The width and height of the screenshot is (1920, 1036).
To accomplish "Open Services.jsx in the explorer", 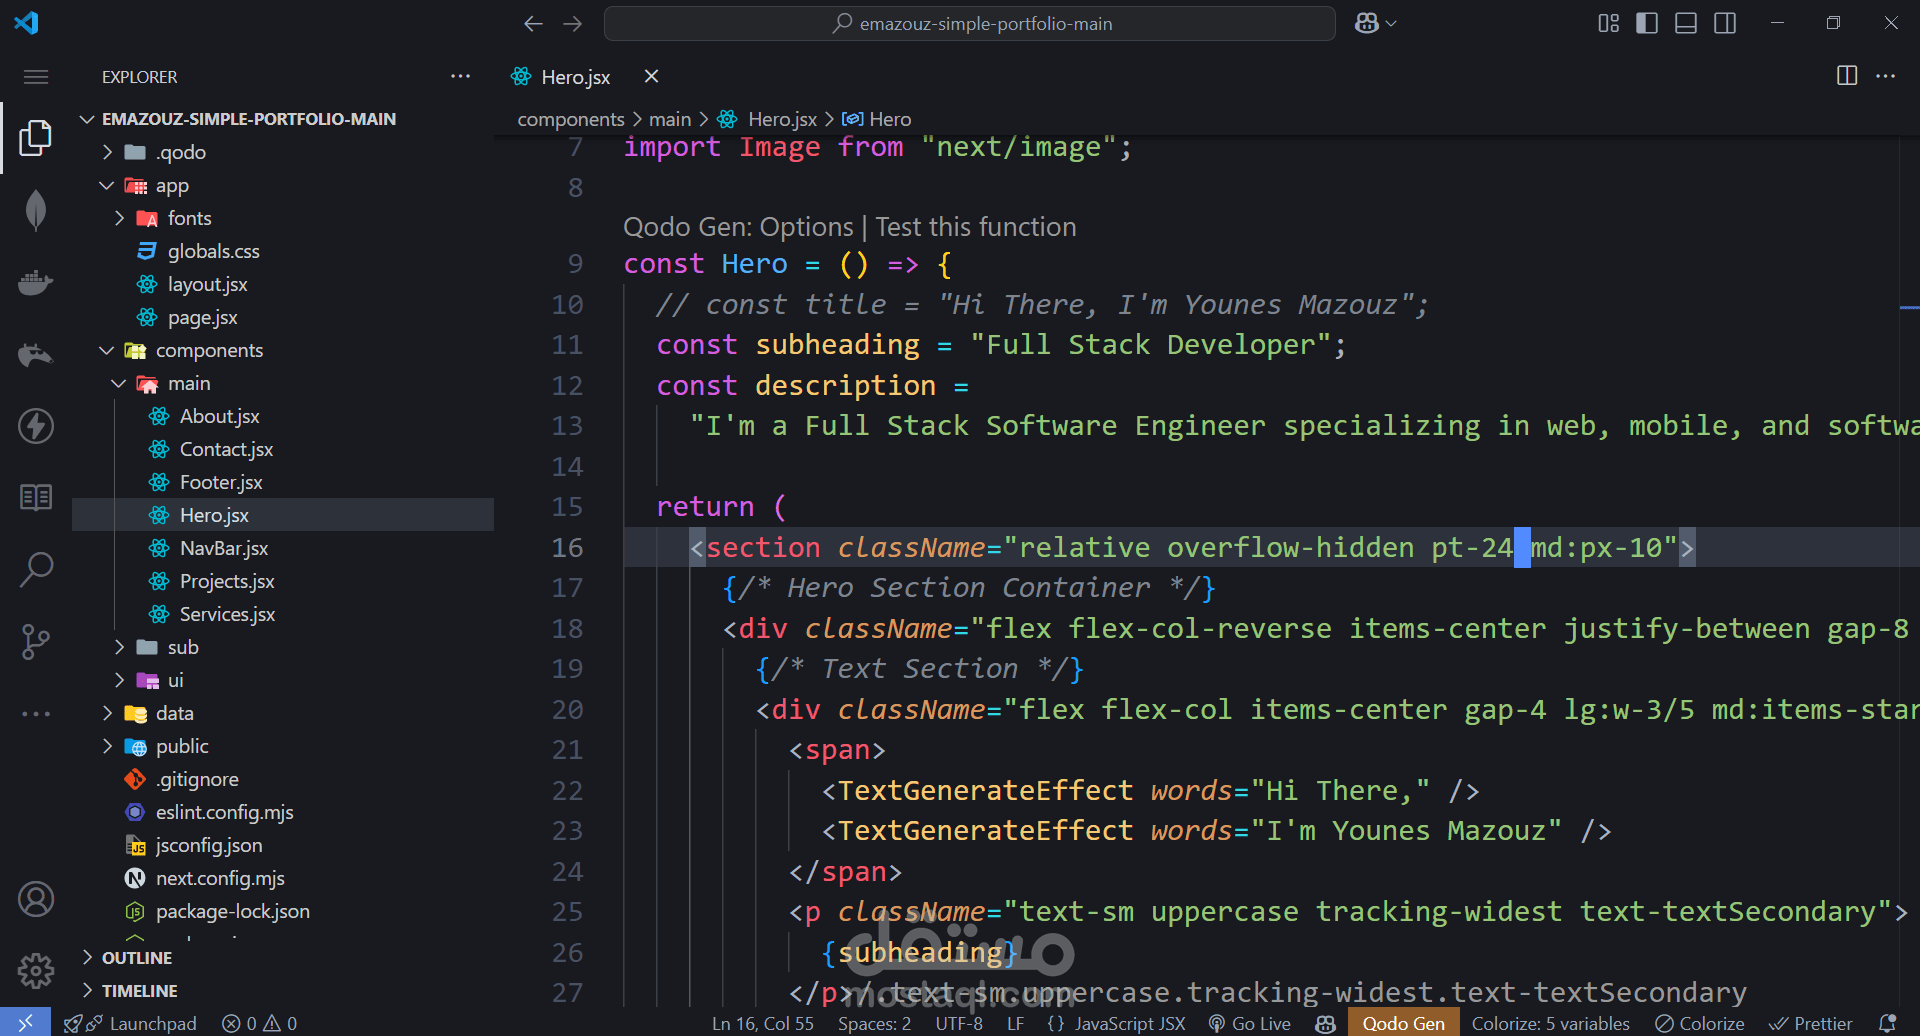I will coord(227,614).
